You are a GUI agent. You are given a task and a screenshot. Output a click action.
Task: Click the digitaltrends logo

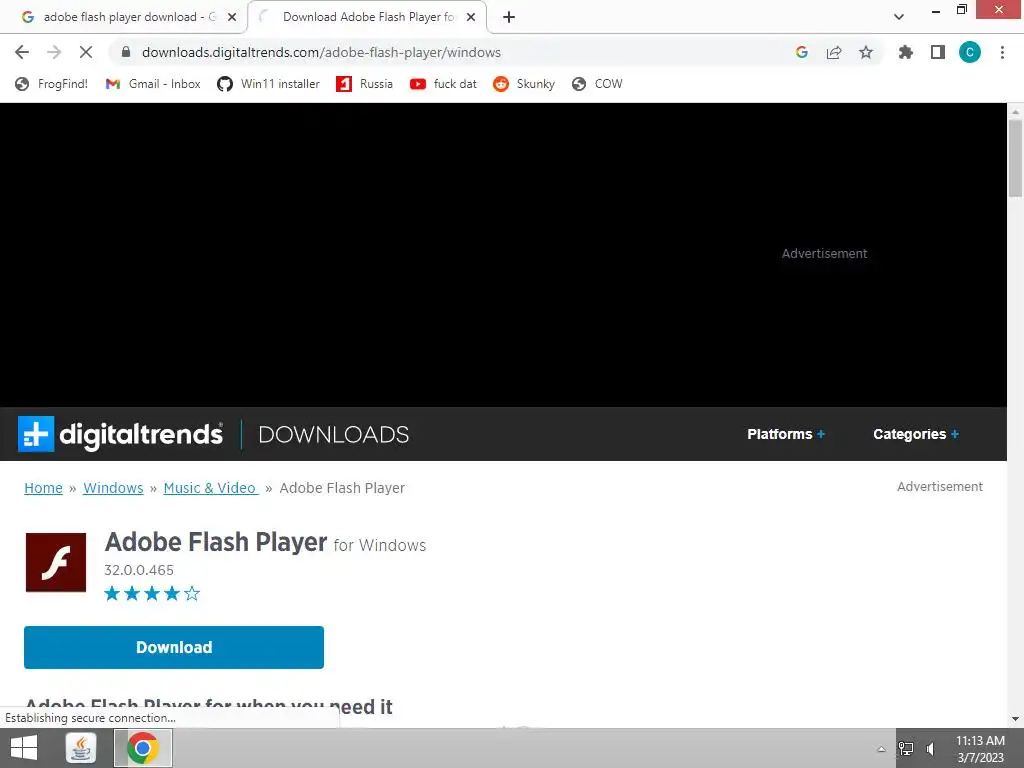120,434
